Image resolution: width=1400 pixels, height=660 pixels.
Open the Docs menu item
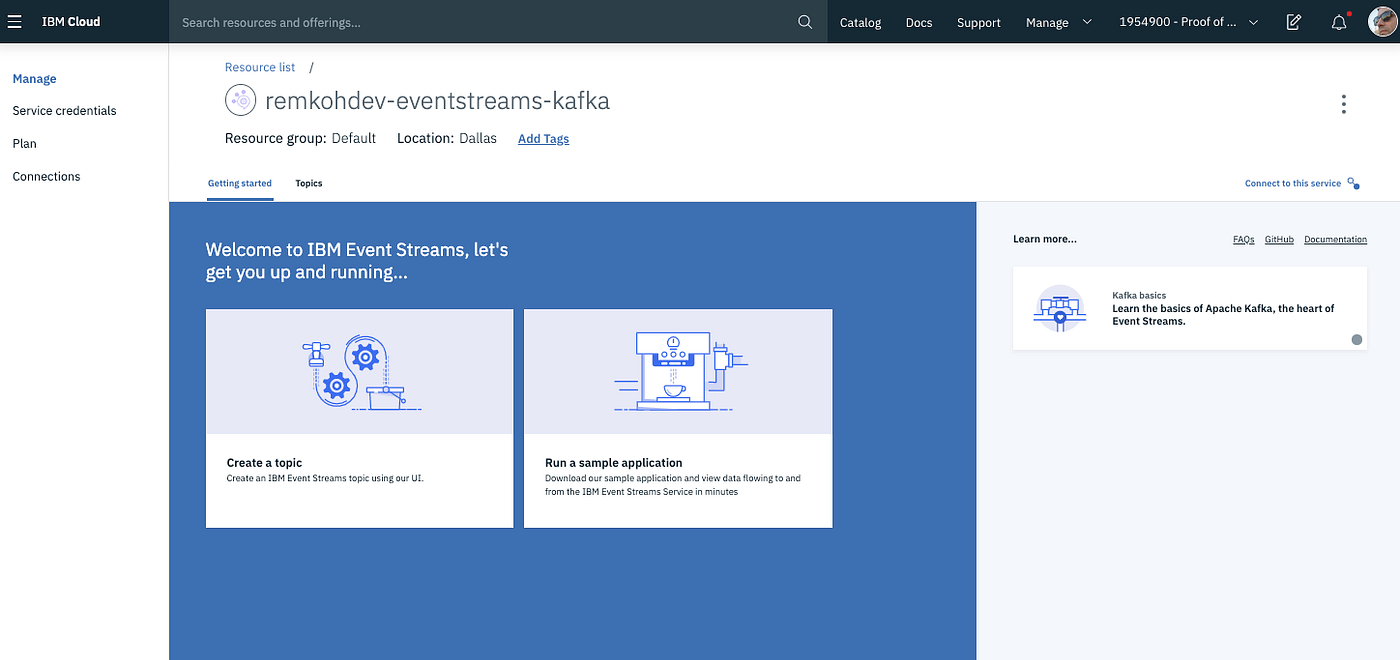coord(918,21)
